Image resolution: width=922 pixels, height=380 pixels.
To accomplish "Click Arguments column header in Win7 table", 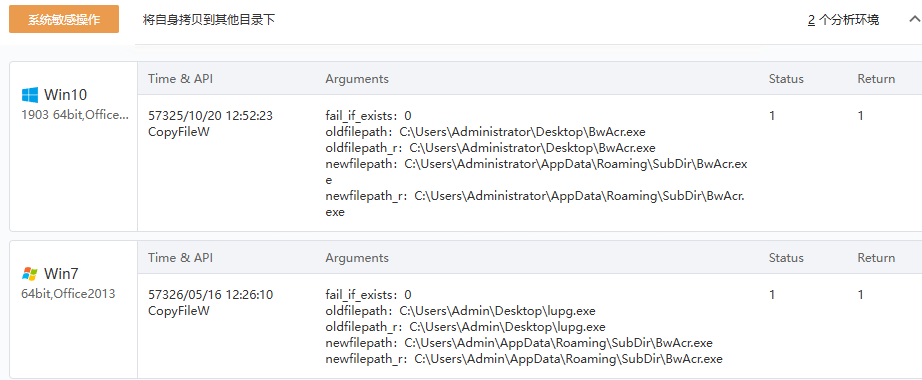I will [x=357, y=258].
